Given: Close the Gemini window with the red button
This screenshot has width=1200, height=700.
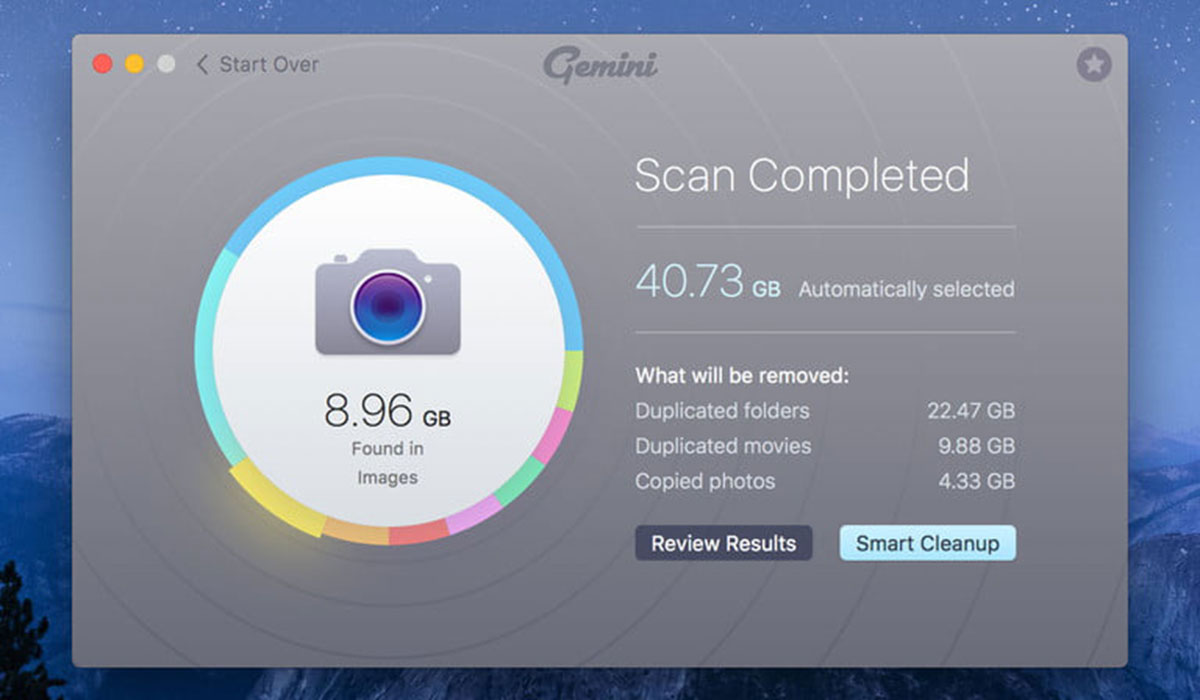Looking at the screenshot, I should pos(103,65).
